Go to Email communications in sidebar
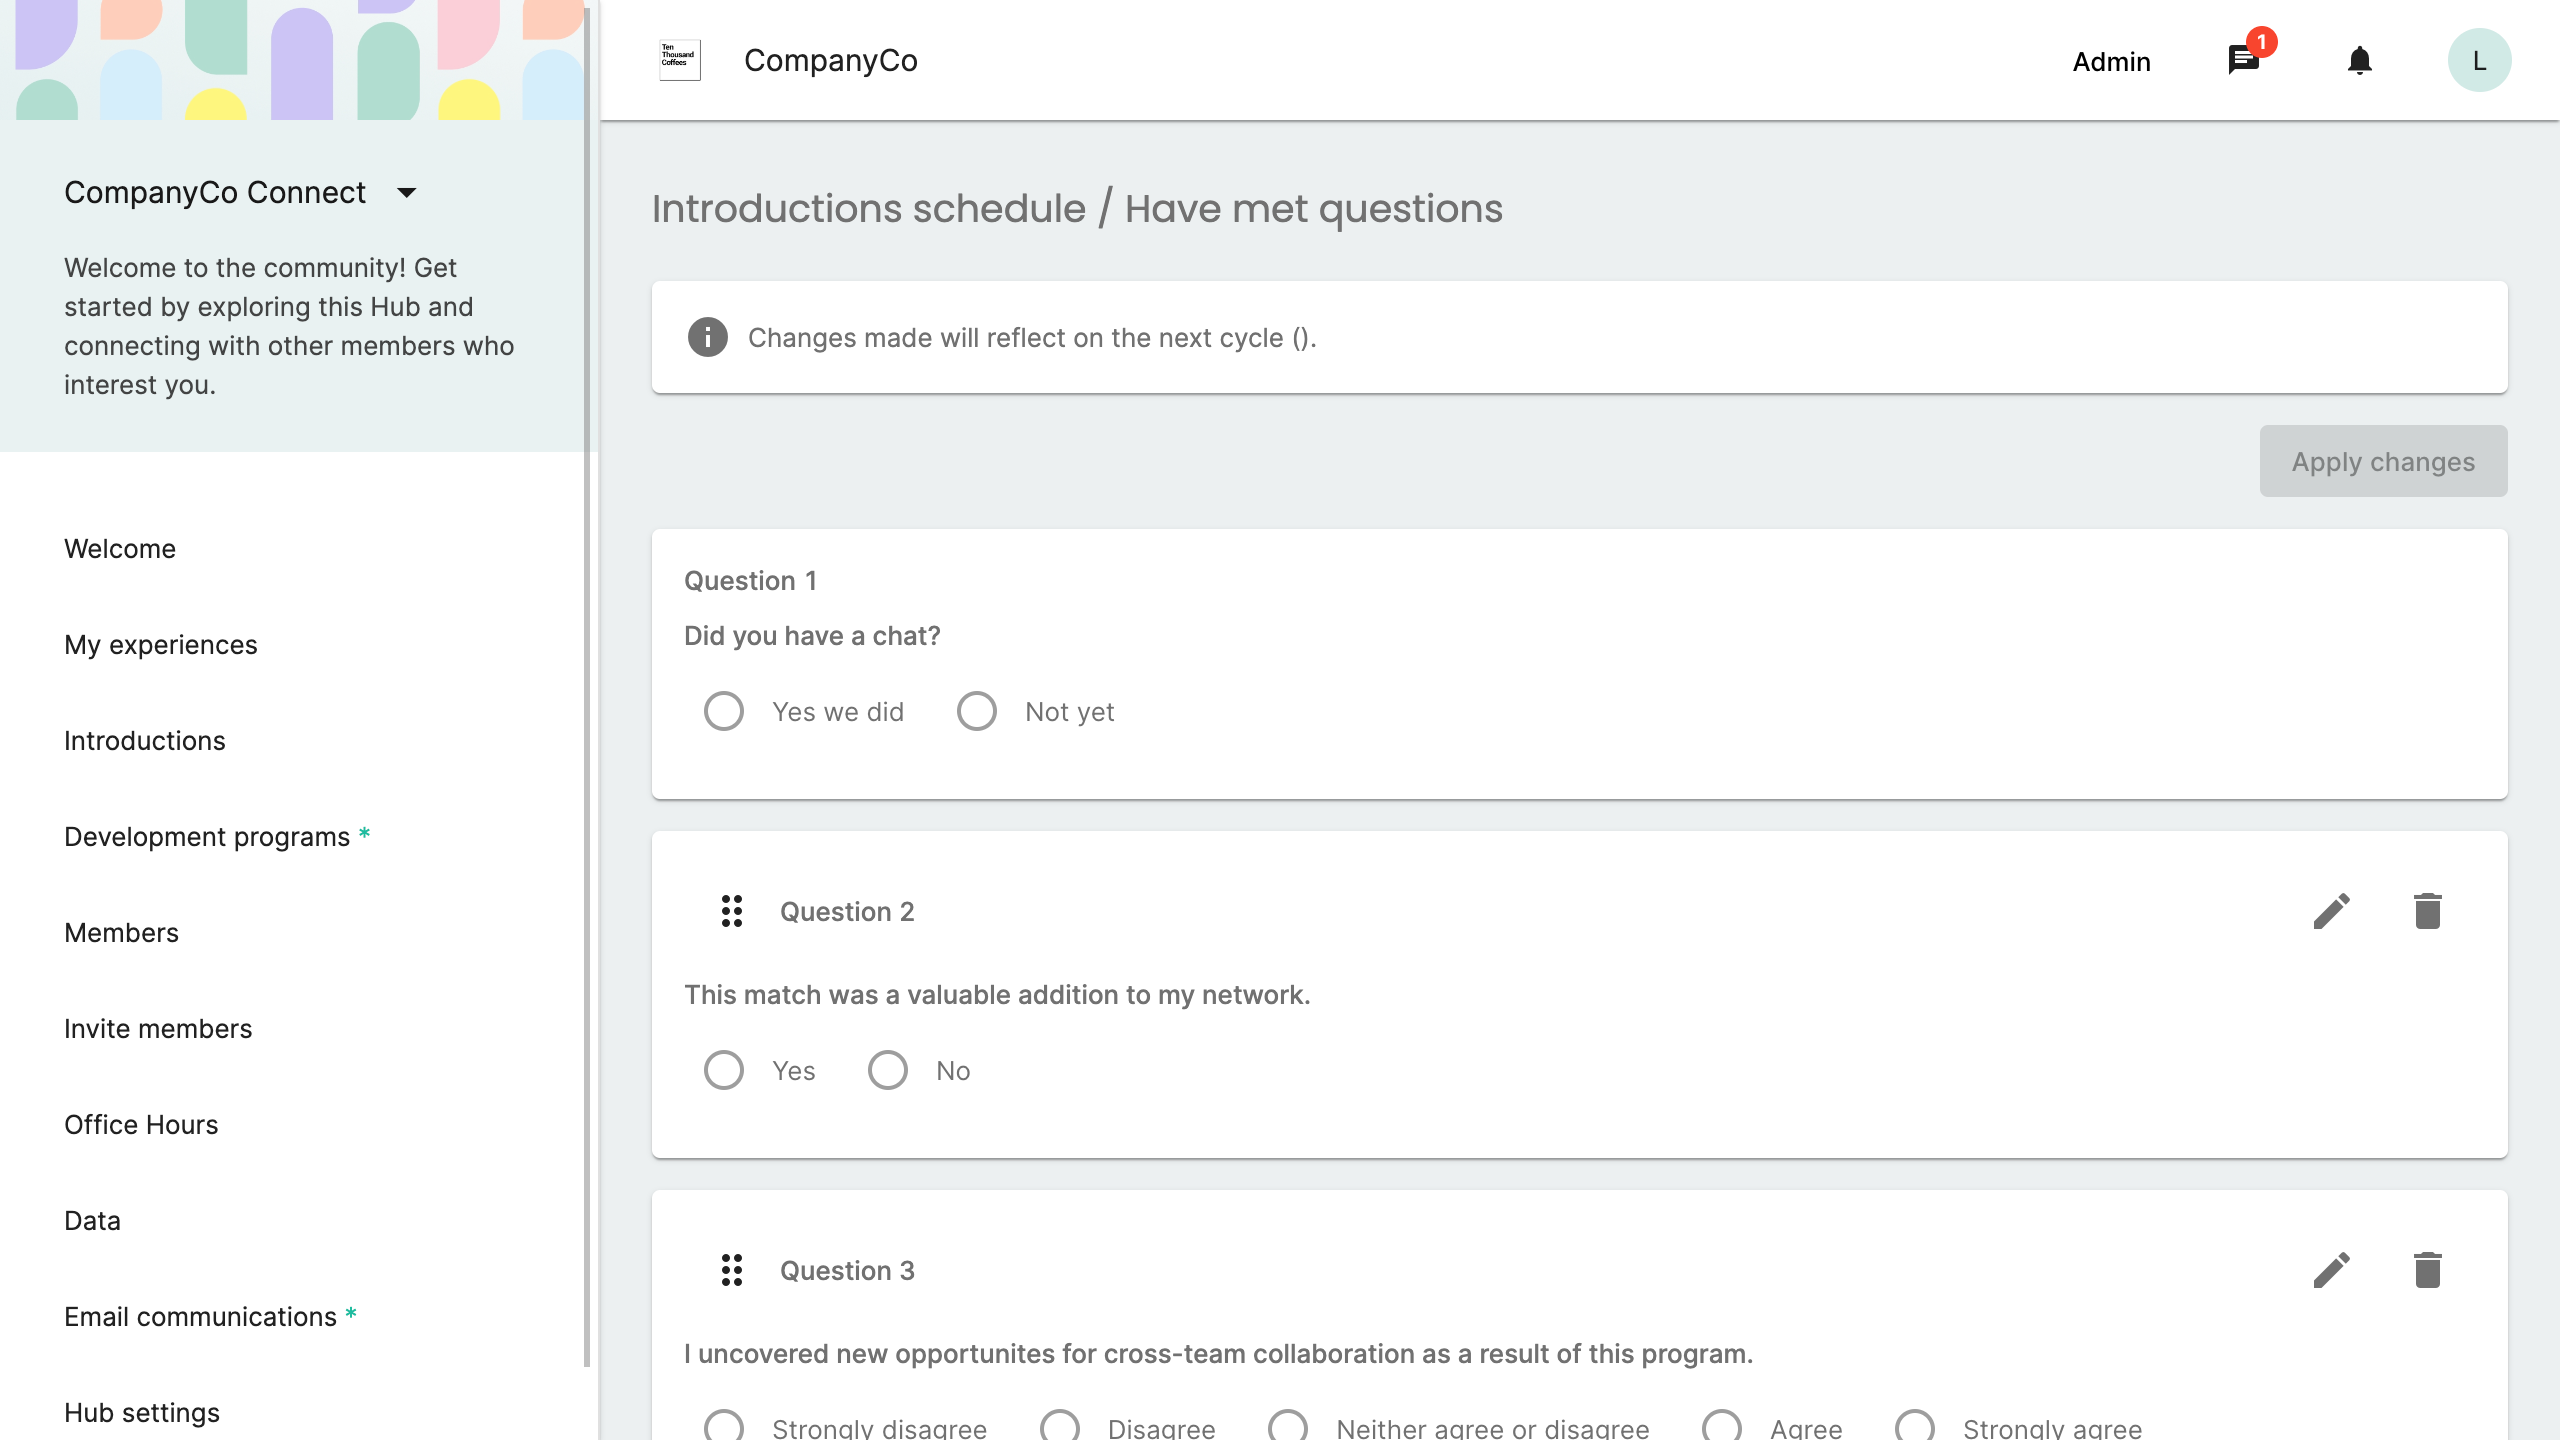 pyautogui.click(x=200, y=1317)
